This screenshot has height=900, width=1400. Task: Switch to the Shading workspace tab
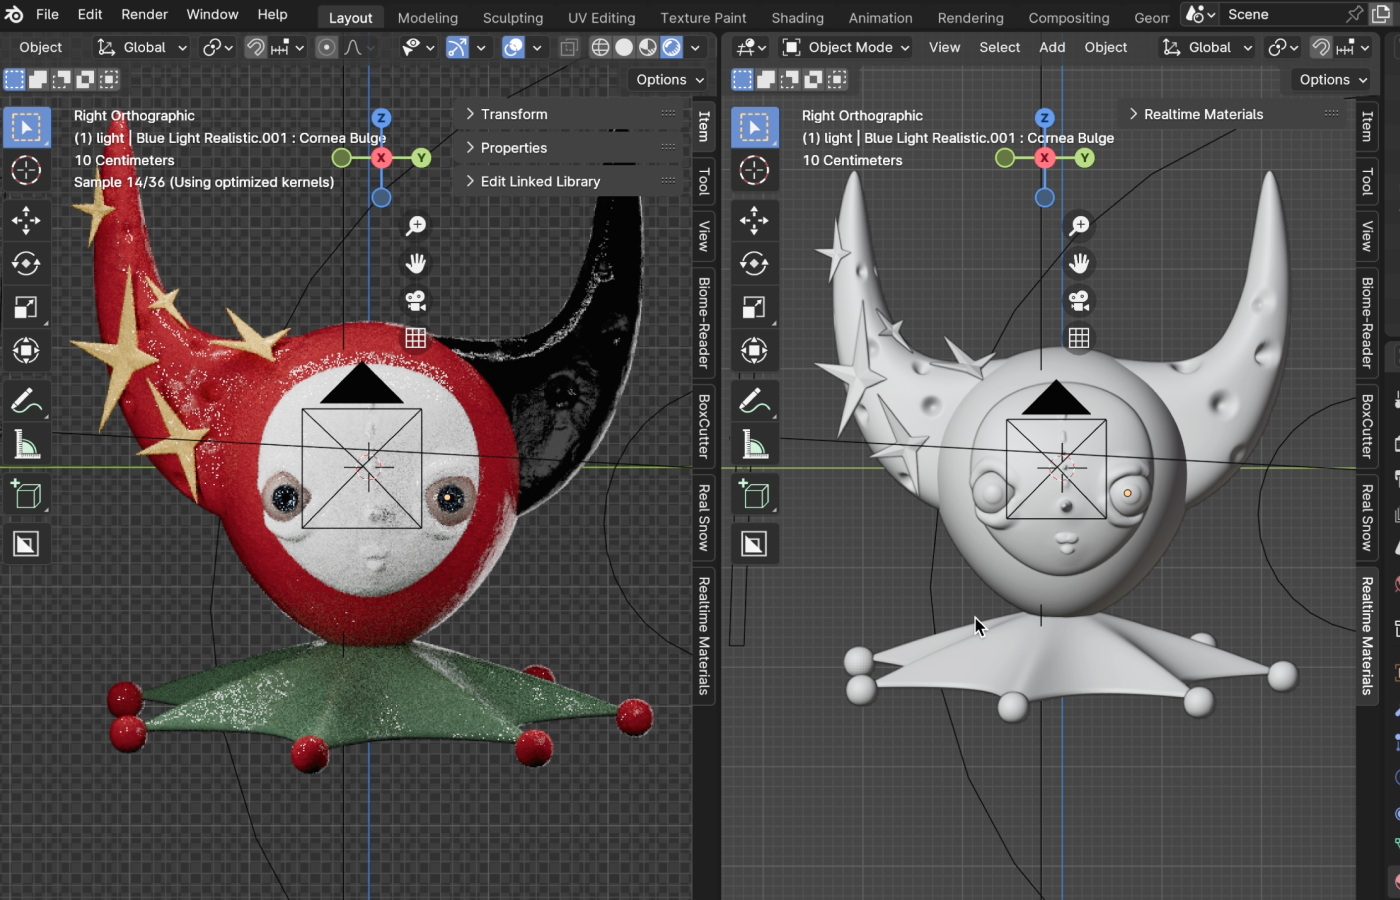797,18
